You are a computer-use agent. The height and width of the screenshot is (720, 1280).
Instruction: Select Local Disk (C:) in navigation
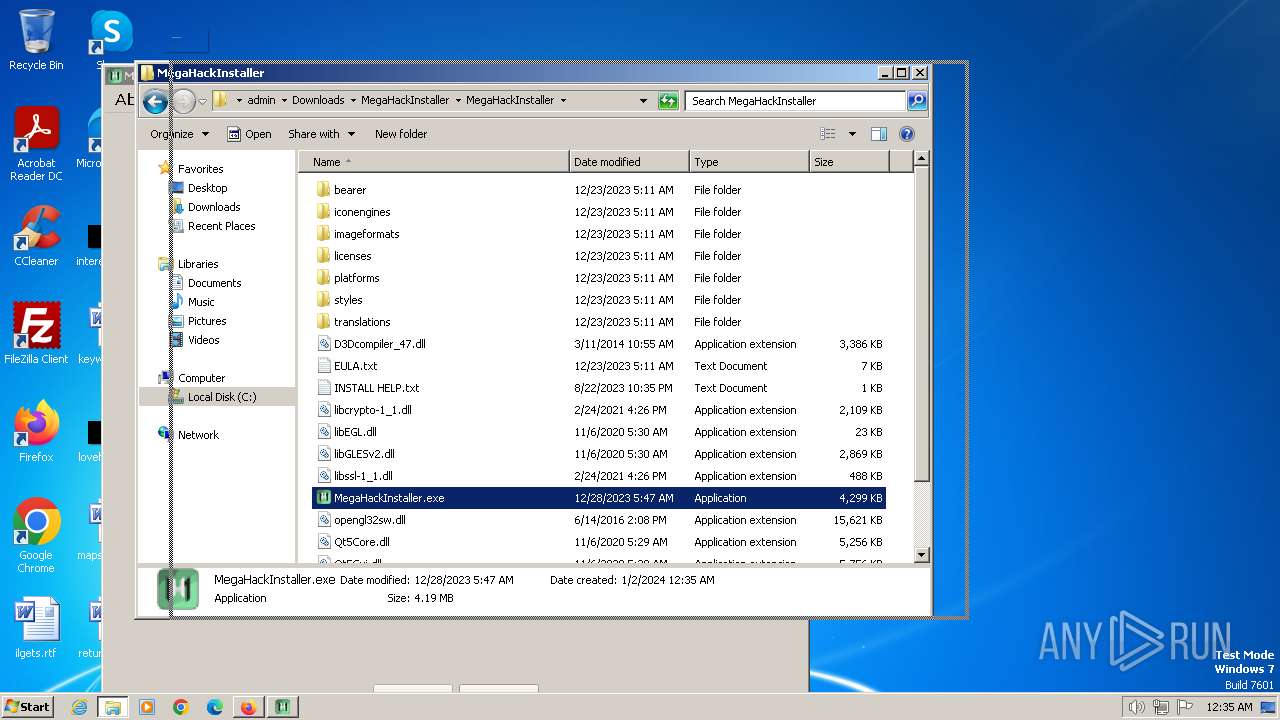pos(221,397)
